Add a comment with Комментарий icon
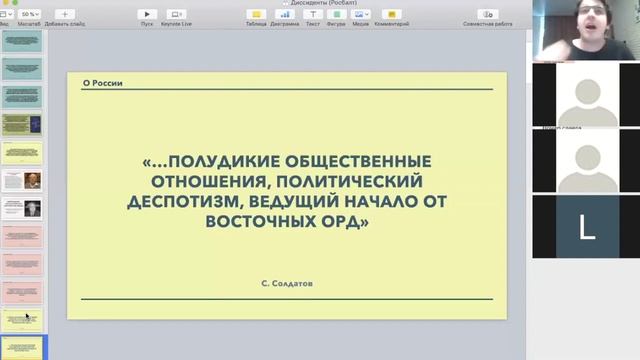This screenshot has height=360, width=640. pyautogui.click(x=391, y=14)
